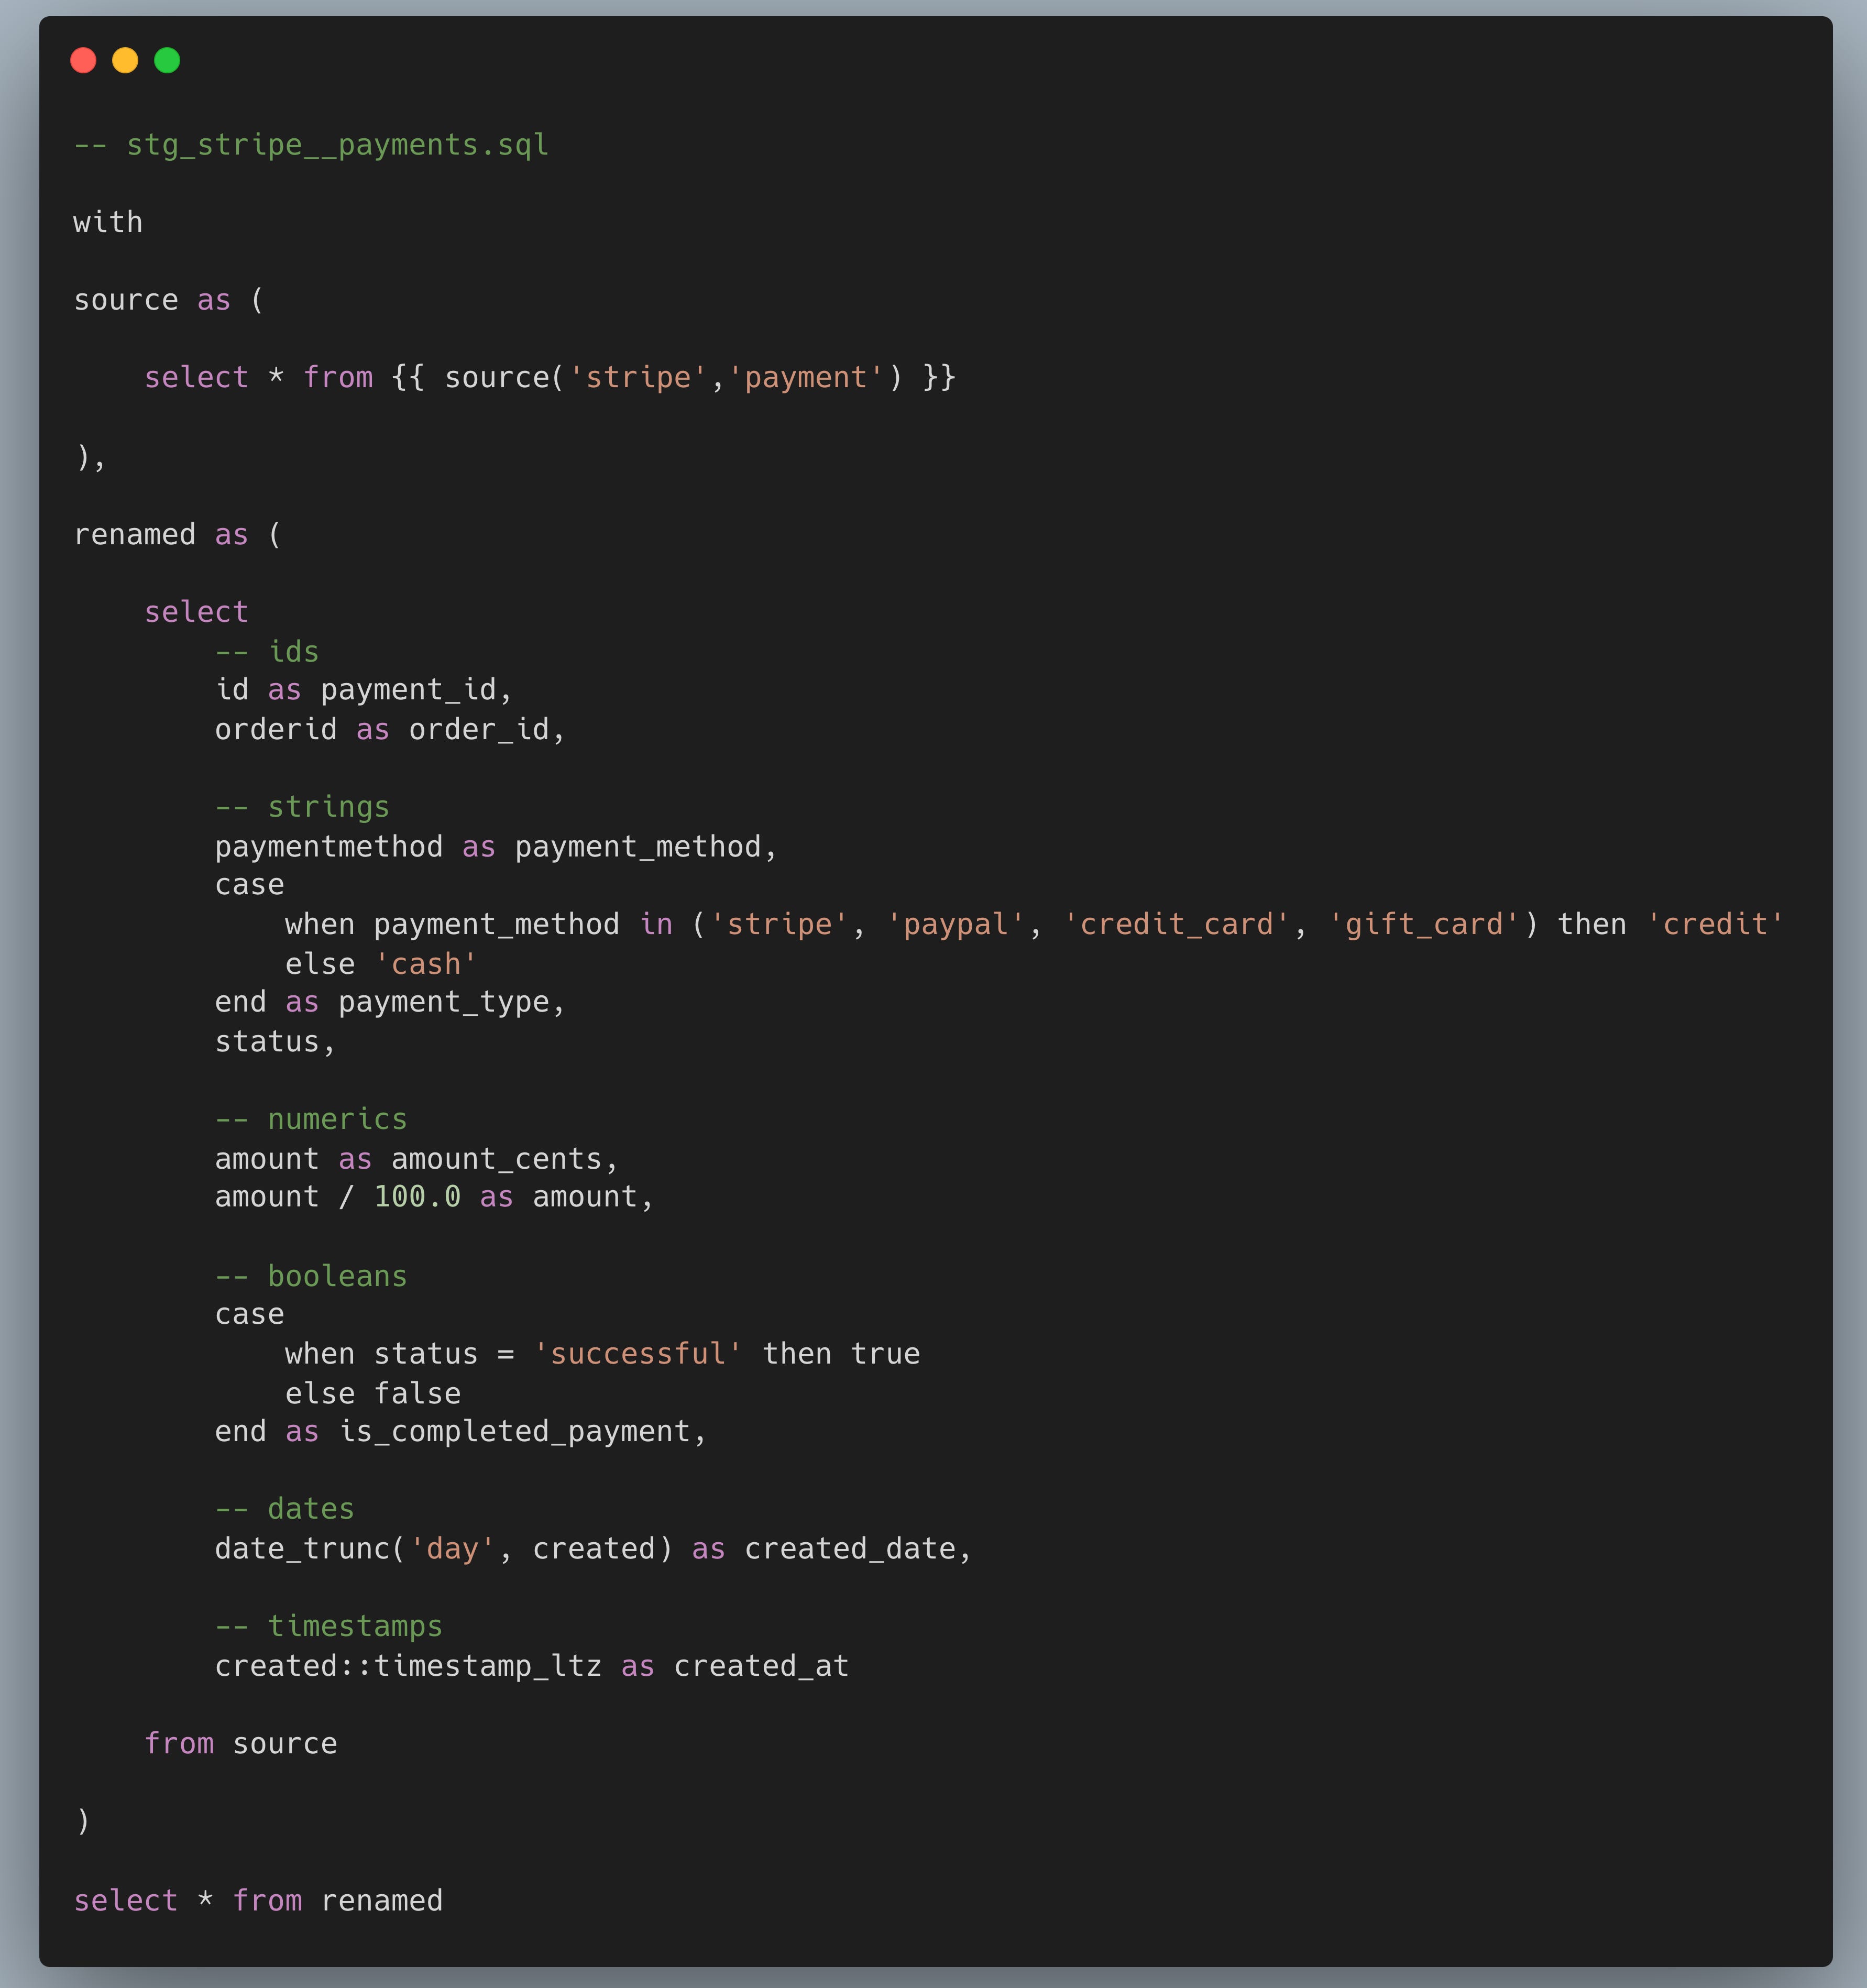Image resolution: width=1867 pixels, height=1988 pixels.
Task: Click the green maximize window dot
Action: (167, 60)
